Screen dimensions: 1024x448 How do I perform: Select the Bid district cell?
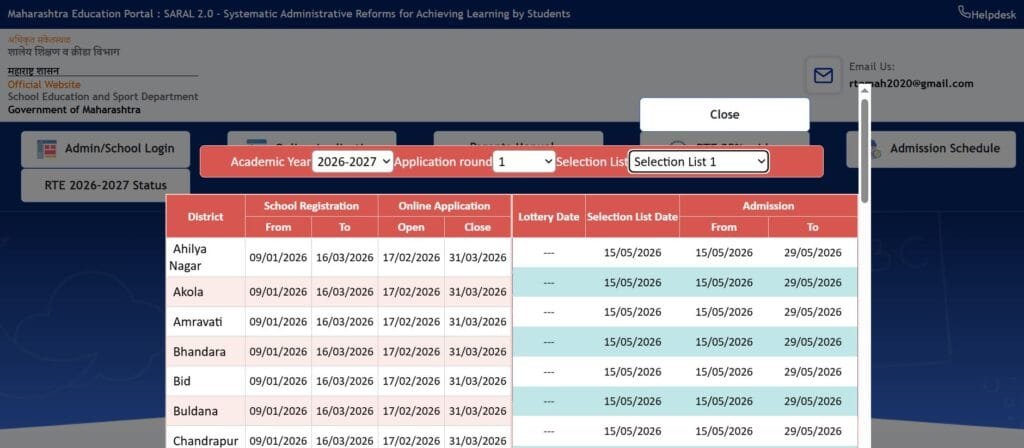206,381
